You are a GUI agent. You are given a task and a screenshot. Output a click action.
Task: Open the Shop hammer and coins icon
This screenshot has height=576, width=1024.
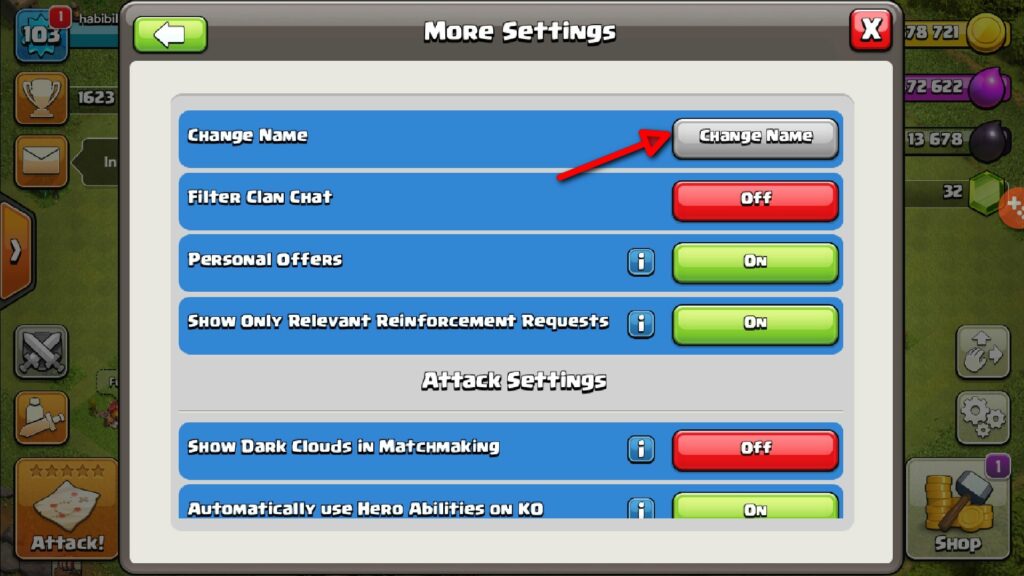957,509
